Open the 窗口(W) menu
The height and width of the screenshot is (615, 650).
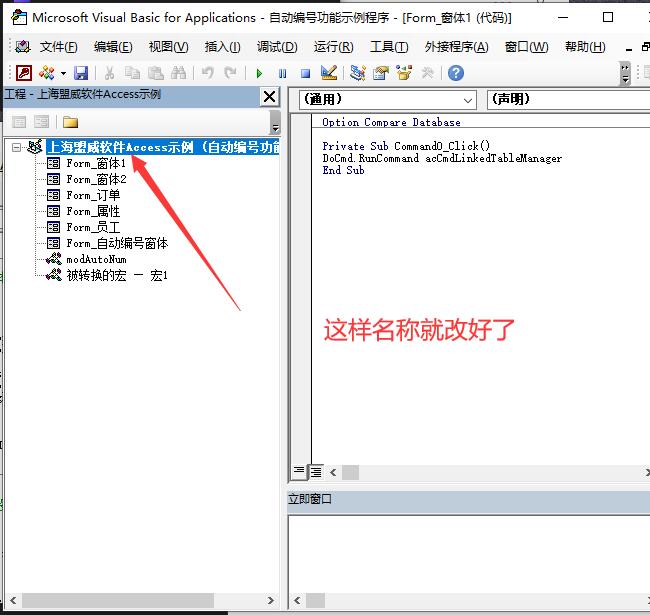pyautogui.click(x=526, y=47)
